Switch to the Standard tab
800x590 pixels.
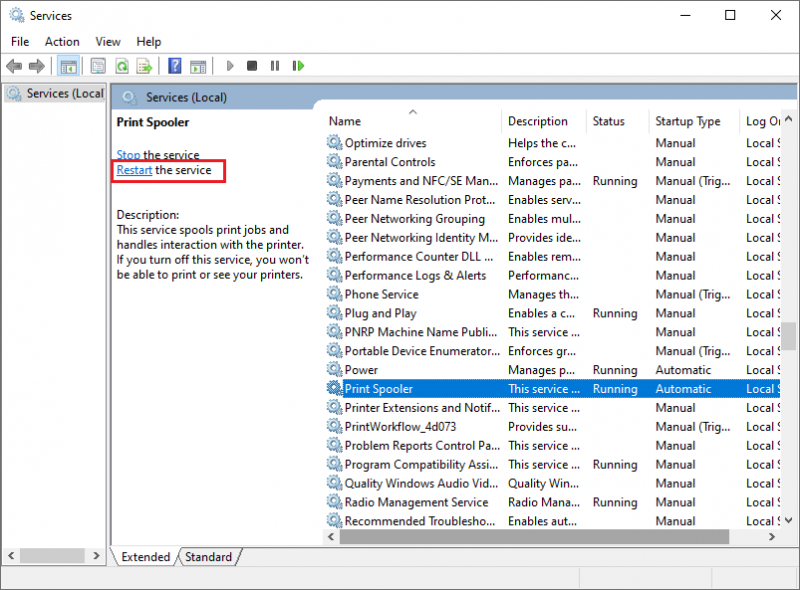tap(208, 557)
